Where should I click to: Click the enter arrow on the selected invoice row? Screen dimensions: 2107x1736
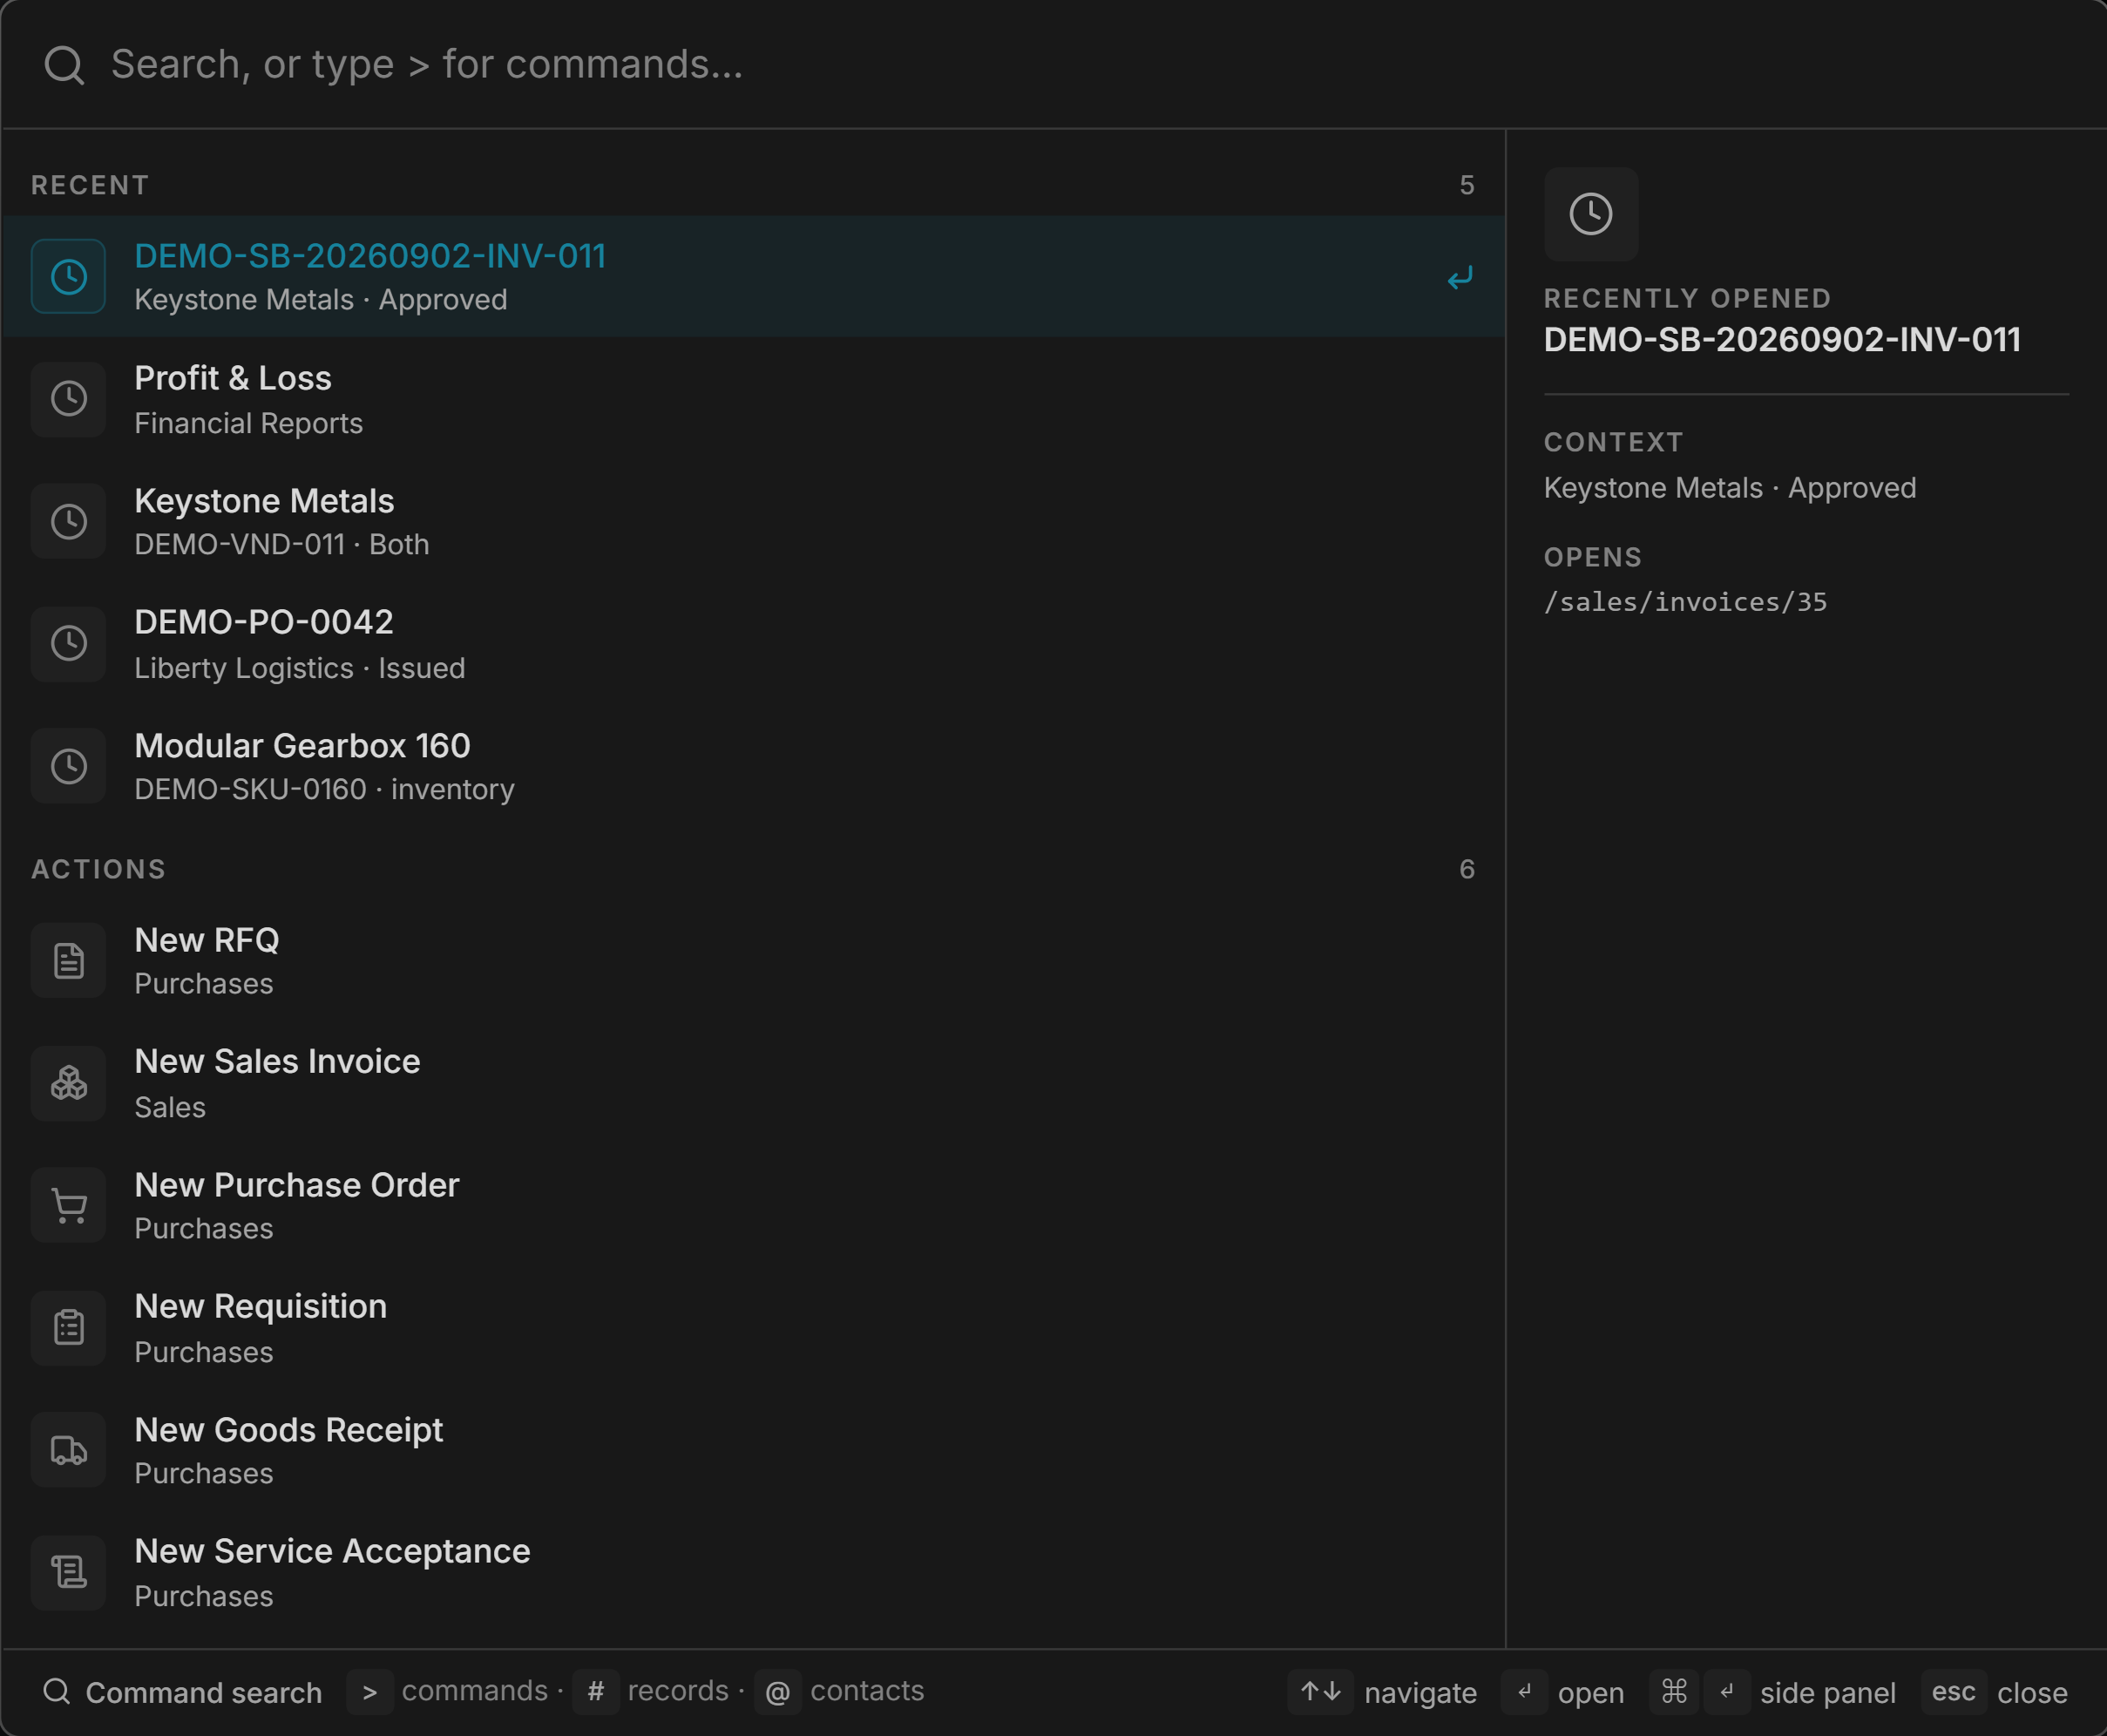coord(1460,277)
